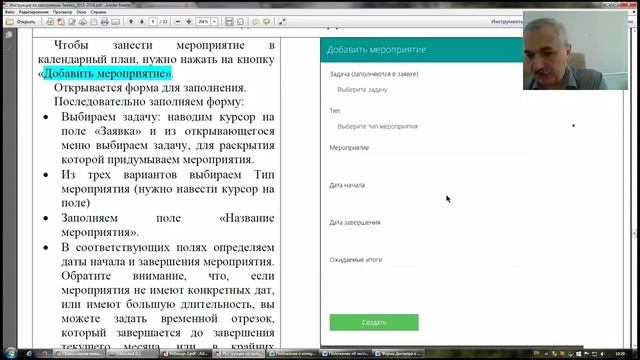Click the fit full page icon
This screenshot has width=640, height=360.
pos(240,22)
